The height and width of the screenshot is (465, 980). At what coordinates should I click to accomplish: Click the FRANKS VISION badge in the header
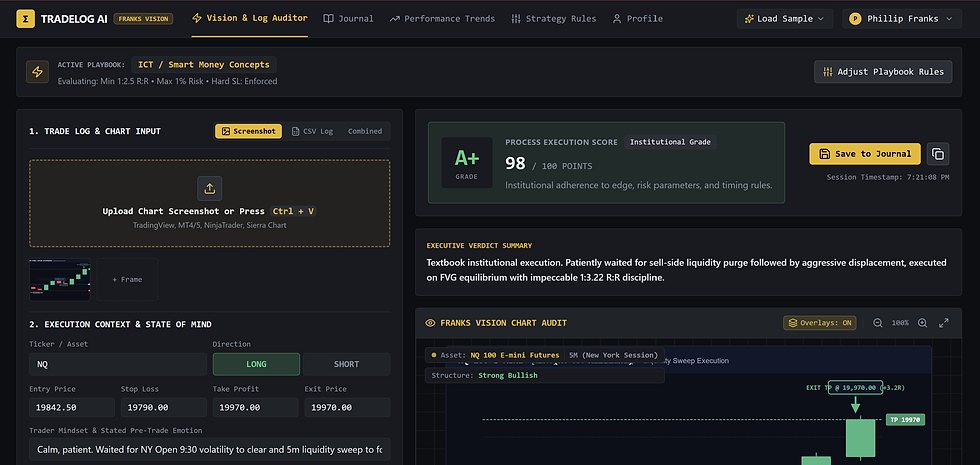(x=144, y=19)
